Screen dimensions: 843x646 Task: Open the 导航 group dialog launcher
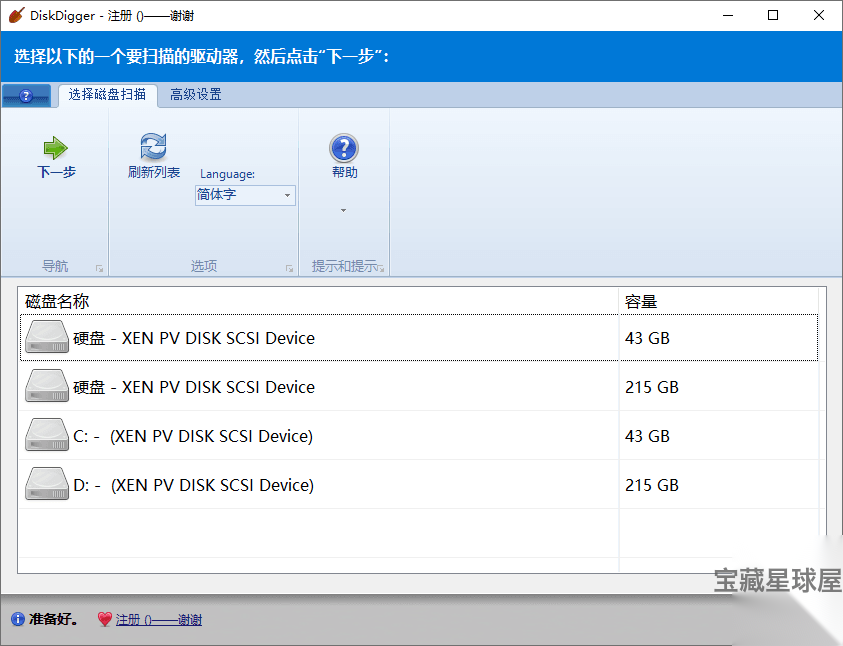pos(99,268)
